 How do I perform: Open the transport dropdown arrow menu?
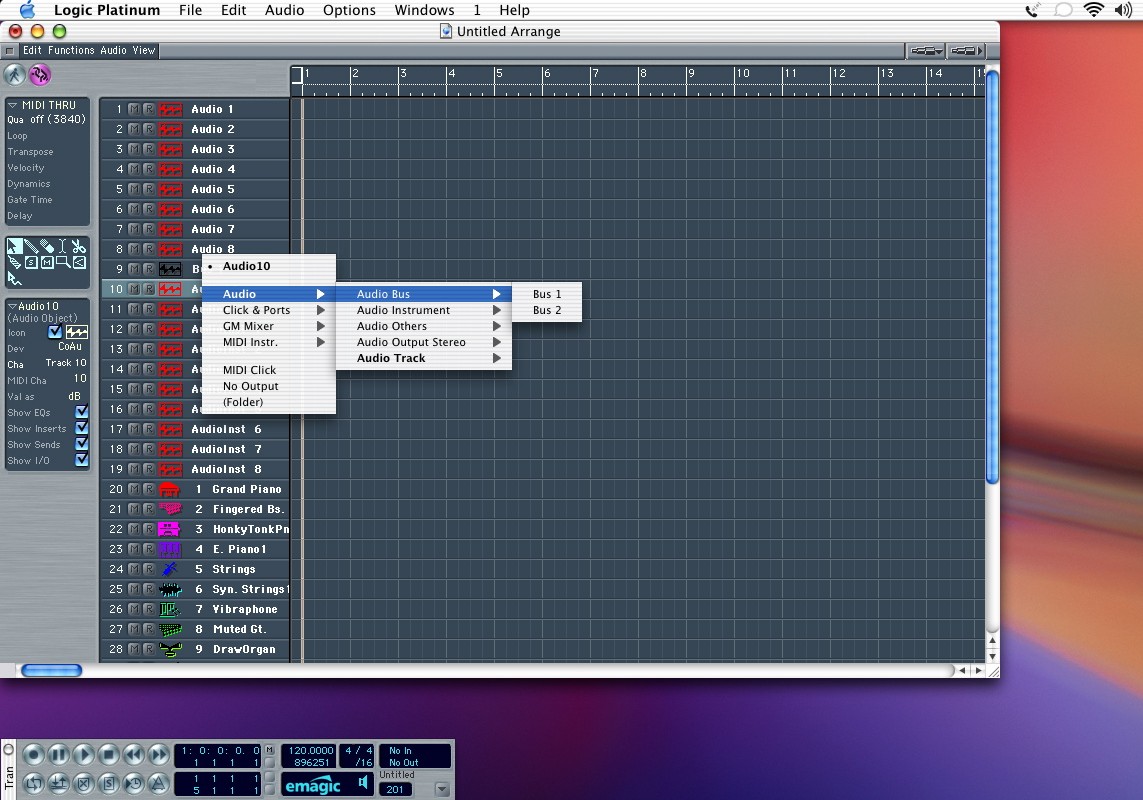click(441, 788)
